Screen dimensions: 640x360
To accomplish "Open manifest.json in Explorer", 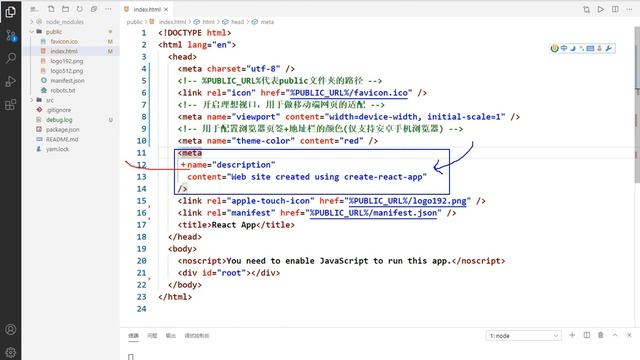I will 67,80.
